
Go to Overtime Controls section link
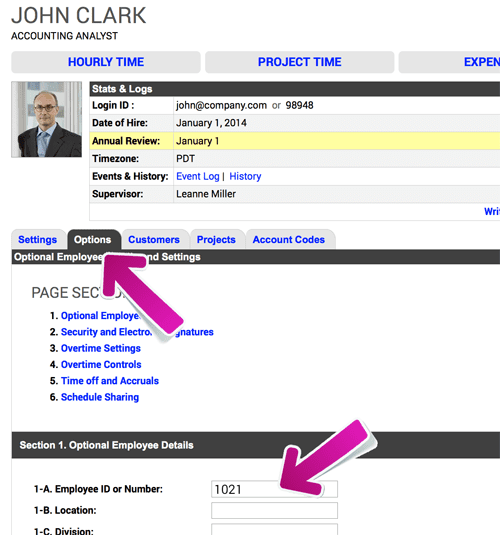tap(101, 365)
